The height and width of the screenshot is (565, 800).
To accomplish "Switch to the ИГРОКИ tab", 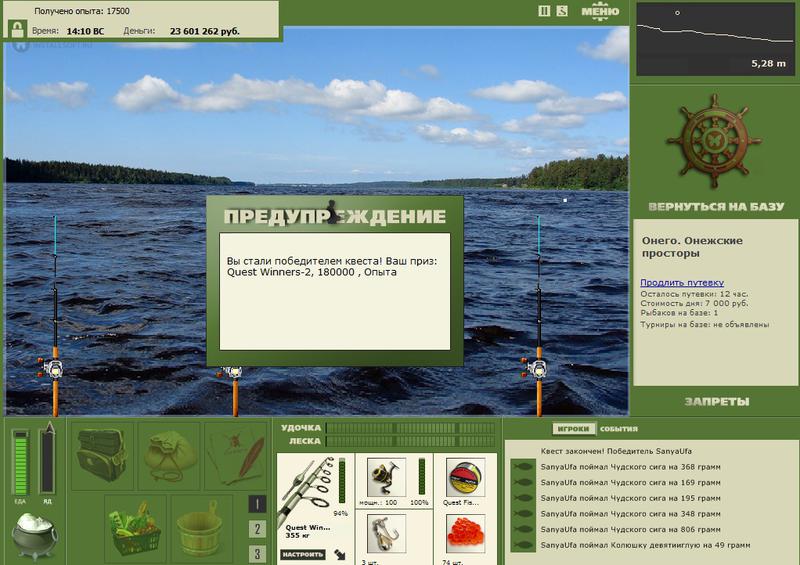I will click(x=573, y=429).
